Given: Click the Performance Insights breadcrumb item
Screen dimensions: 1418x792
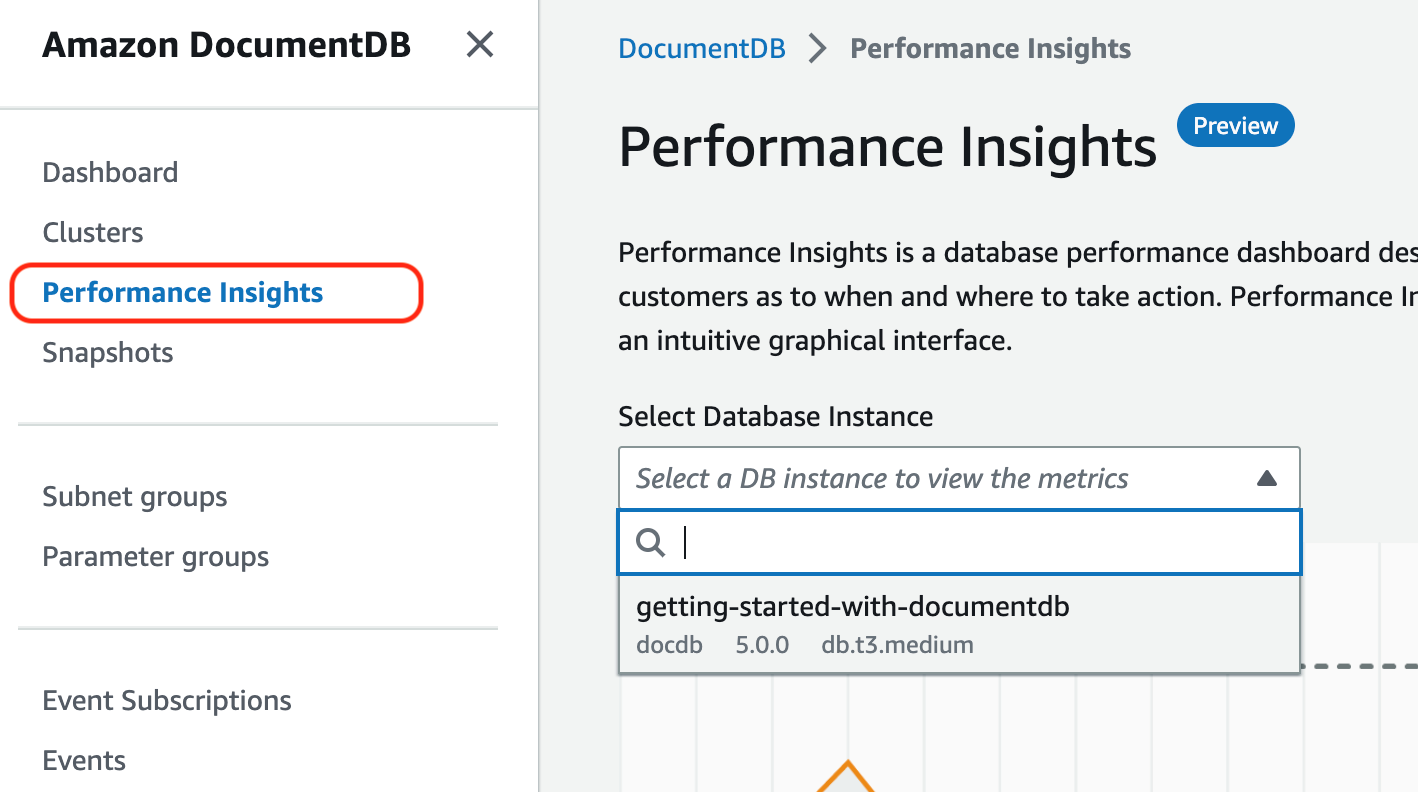Looking at the screenshot, I should 990,48.
